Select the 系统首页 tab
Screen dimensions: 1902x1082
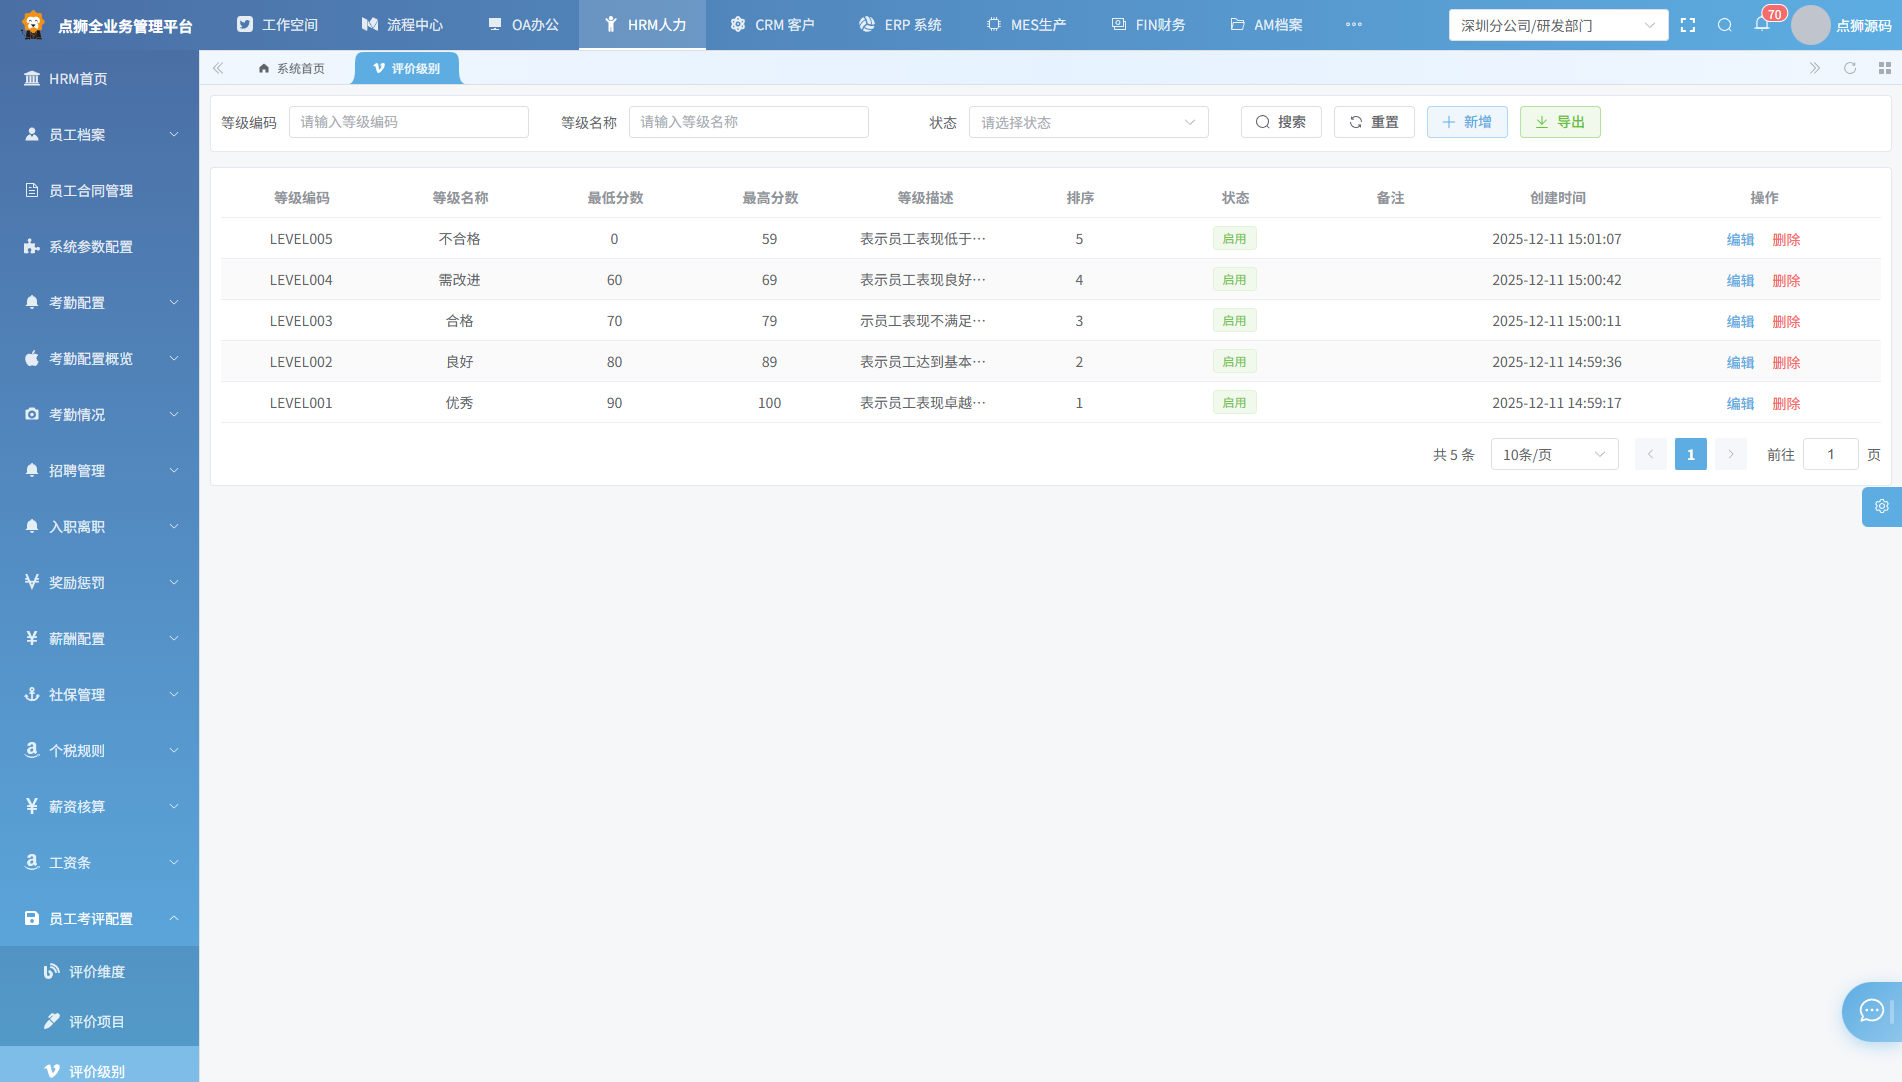click(x=291, y=68)
